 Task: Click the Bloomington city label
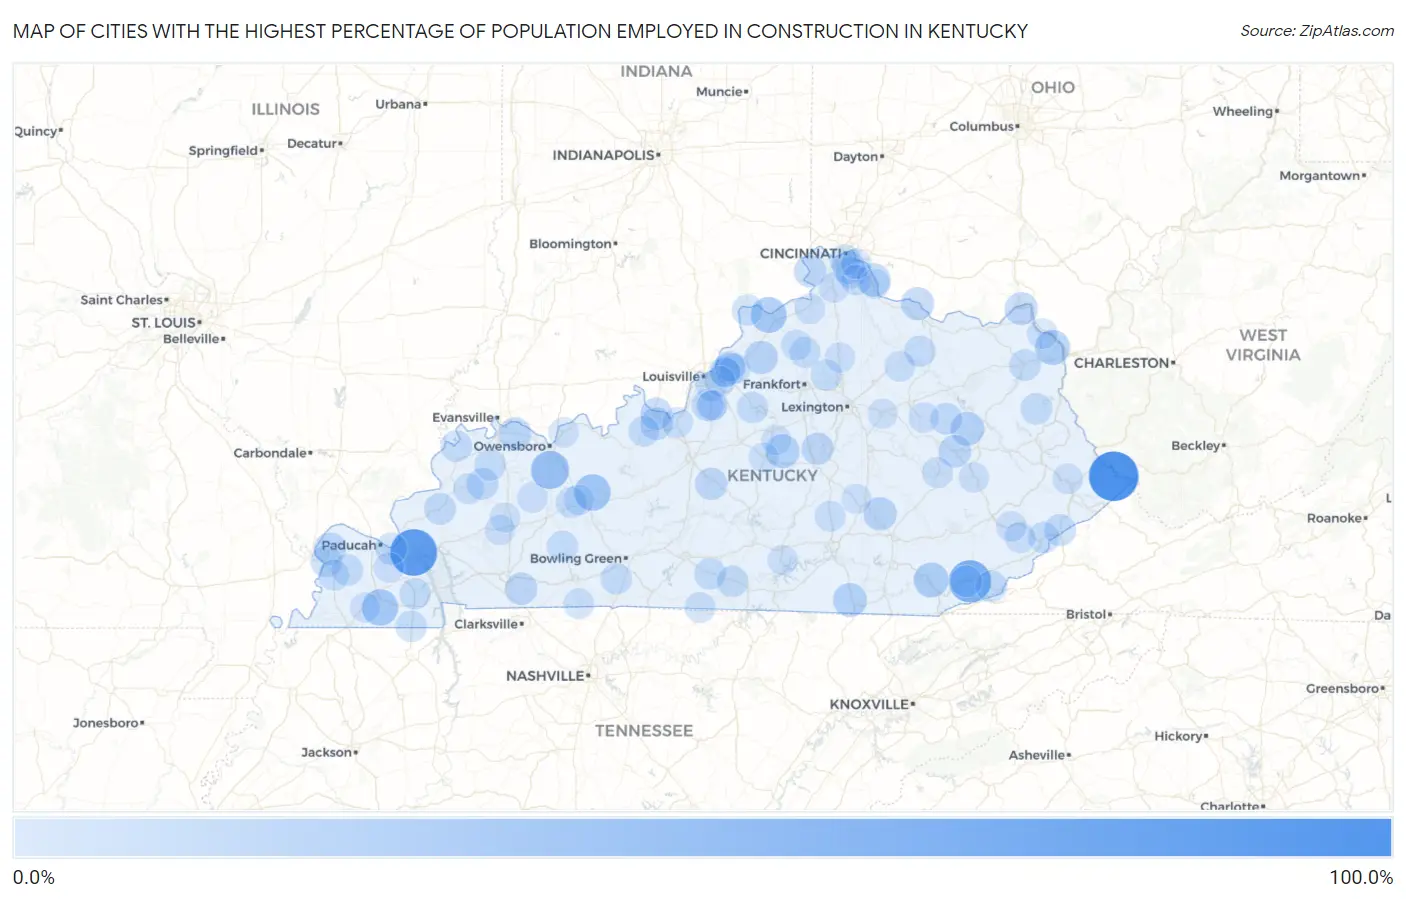pyautogui.click(x=570, y=243)
